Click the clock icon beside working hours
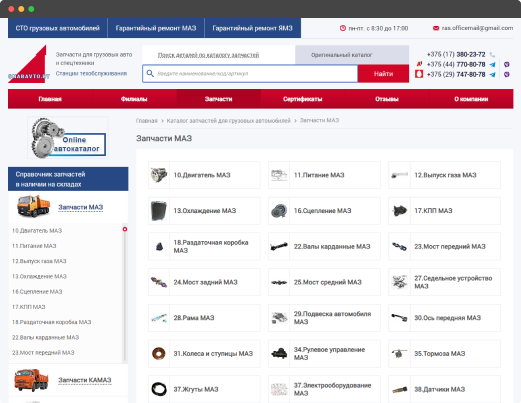Screen dimensions: 521x403 pyautogui.click(x=343, y=28)
